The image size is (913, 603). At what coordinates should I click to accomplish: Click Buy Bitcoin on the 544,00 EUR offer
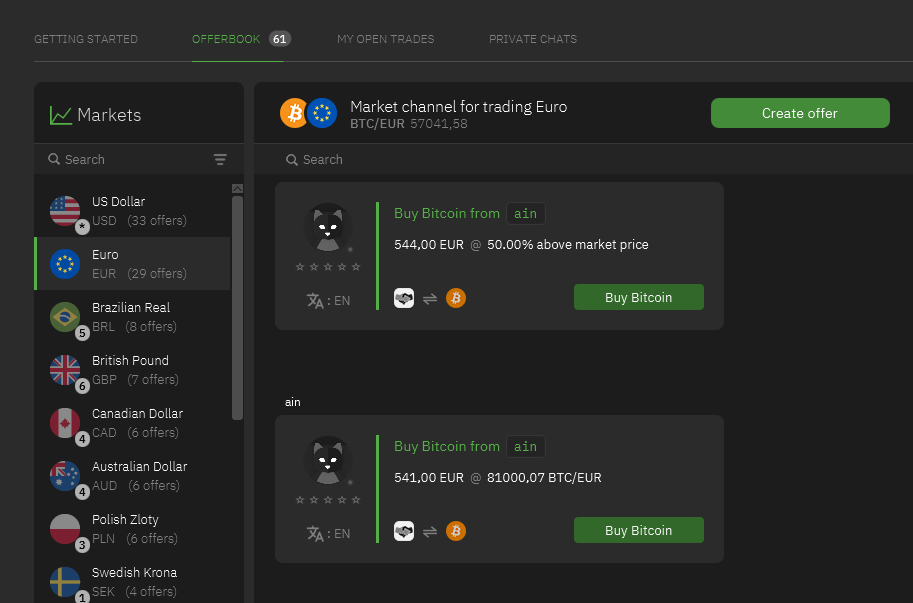pyautogui.click(x=638, y=297)
